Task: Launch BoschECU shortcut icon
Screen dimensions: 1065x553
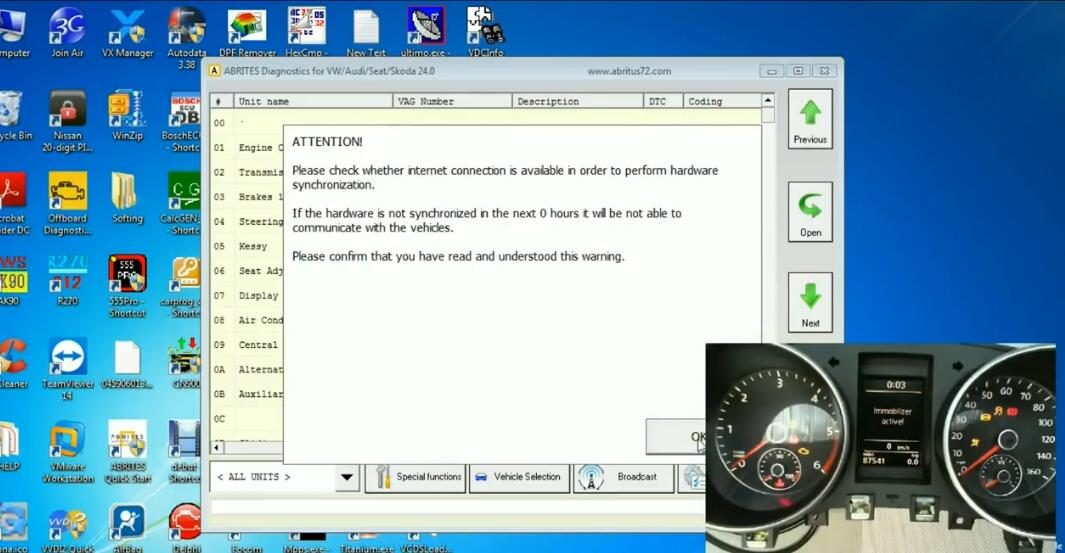Action: click(x=183, y=121)
